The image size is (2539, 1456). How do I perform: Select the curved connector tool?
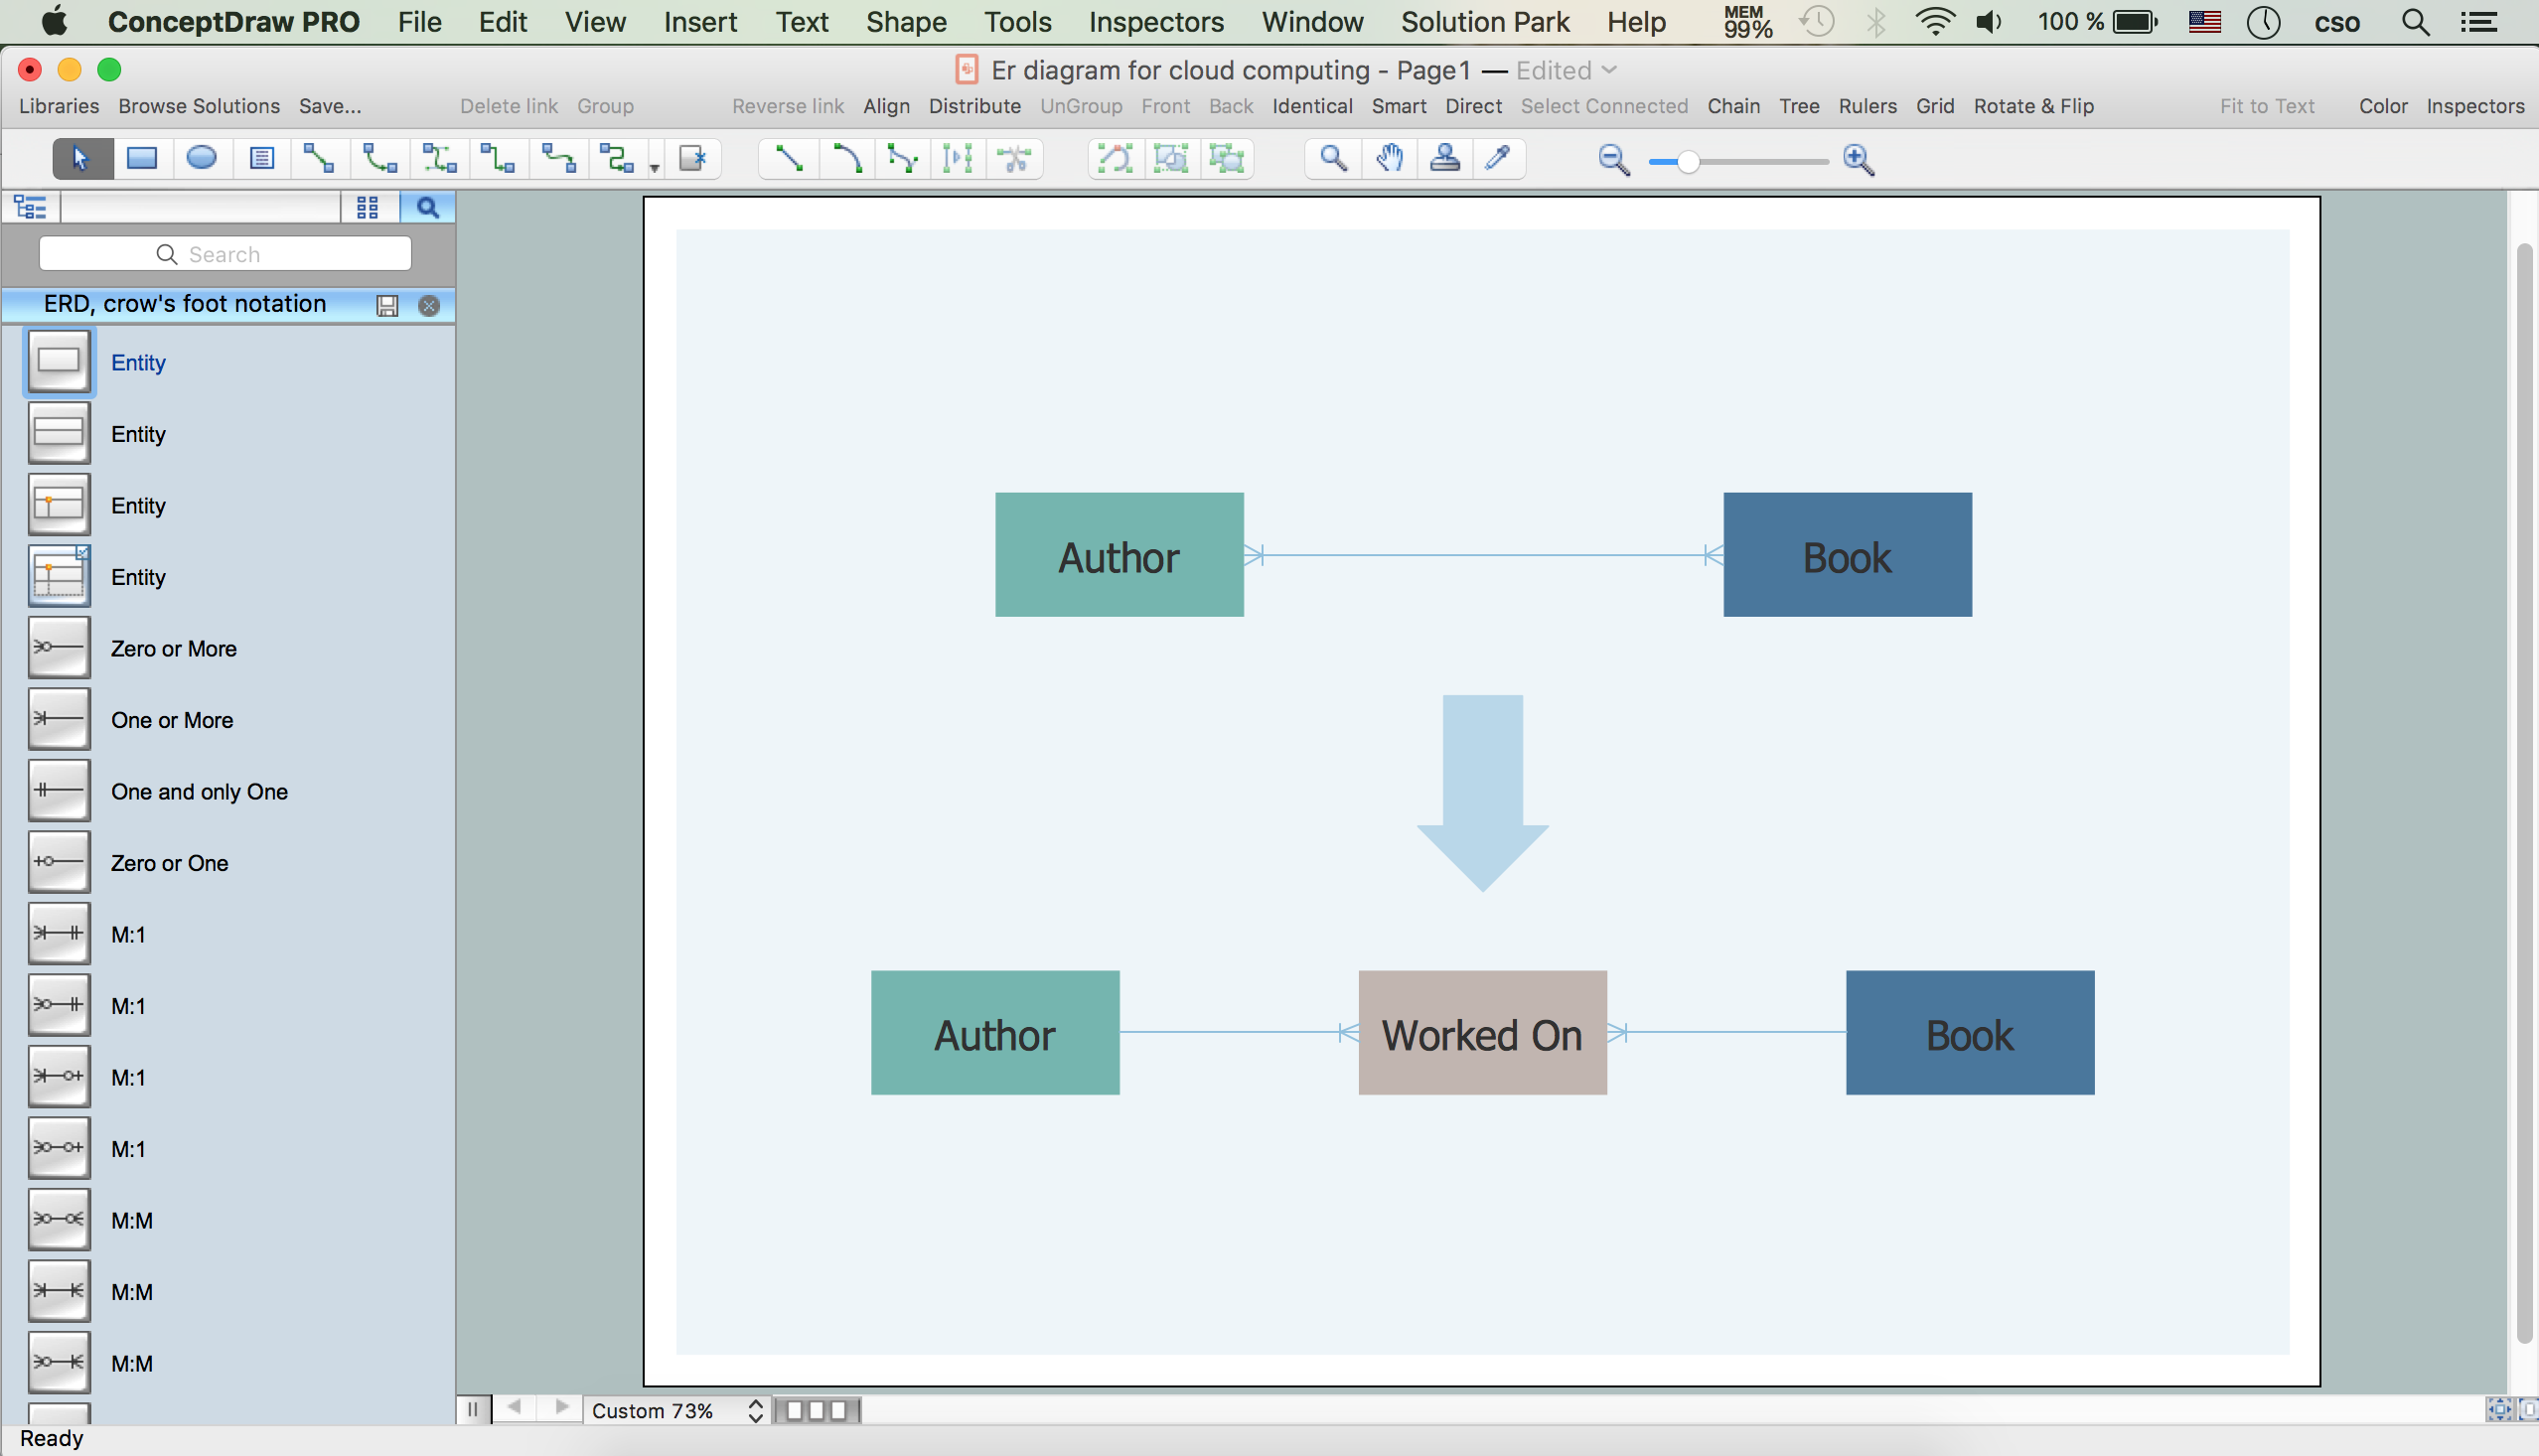point(844,157)
